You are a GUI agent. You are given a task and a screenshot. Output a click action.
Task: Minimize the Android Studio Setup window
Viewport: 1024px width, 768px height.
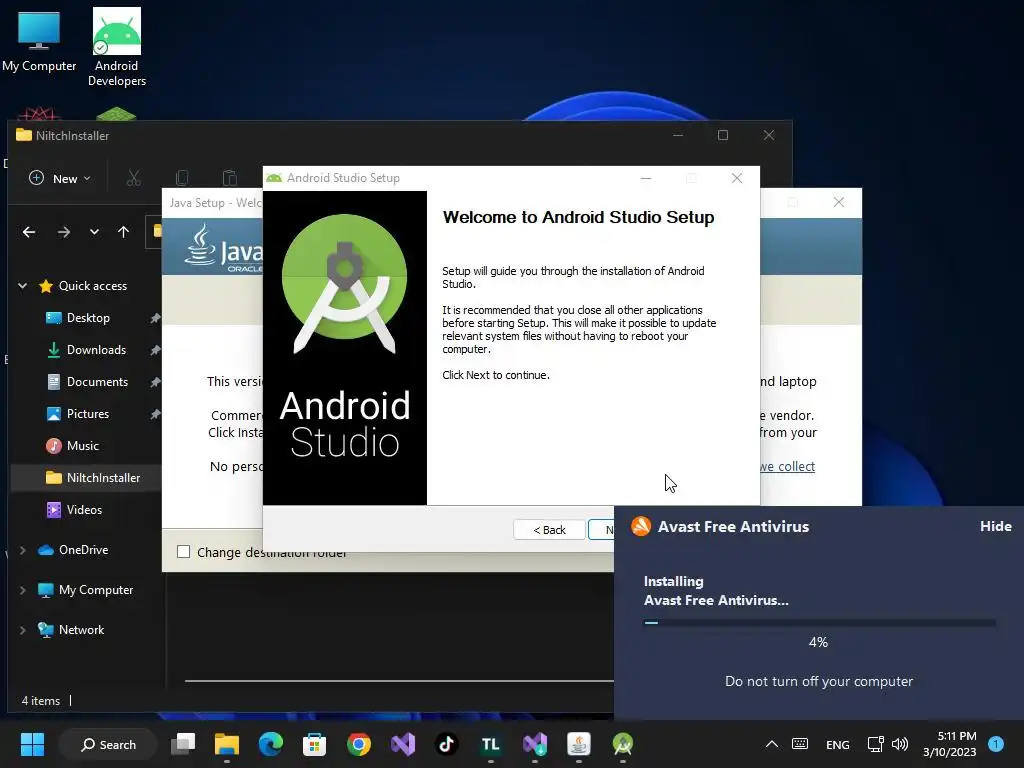coord(646,178)
